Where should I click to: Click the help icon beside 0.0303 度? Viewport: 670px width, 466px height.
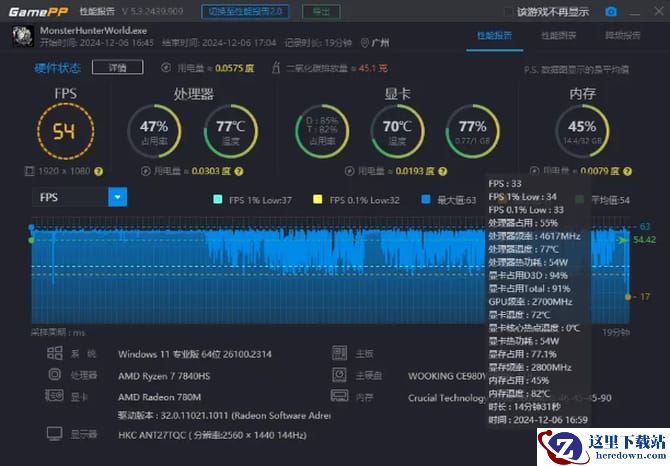(239, 171)
